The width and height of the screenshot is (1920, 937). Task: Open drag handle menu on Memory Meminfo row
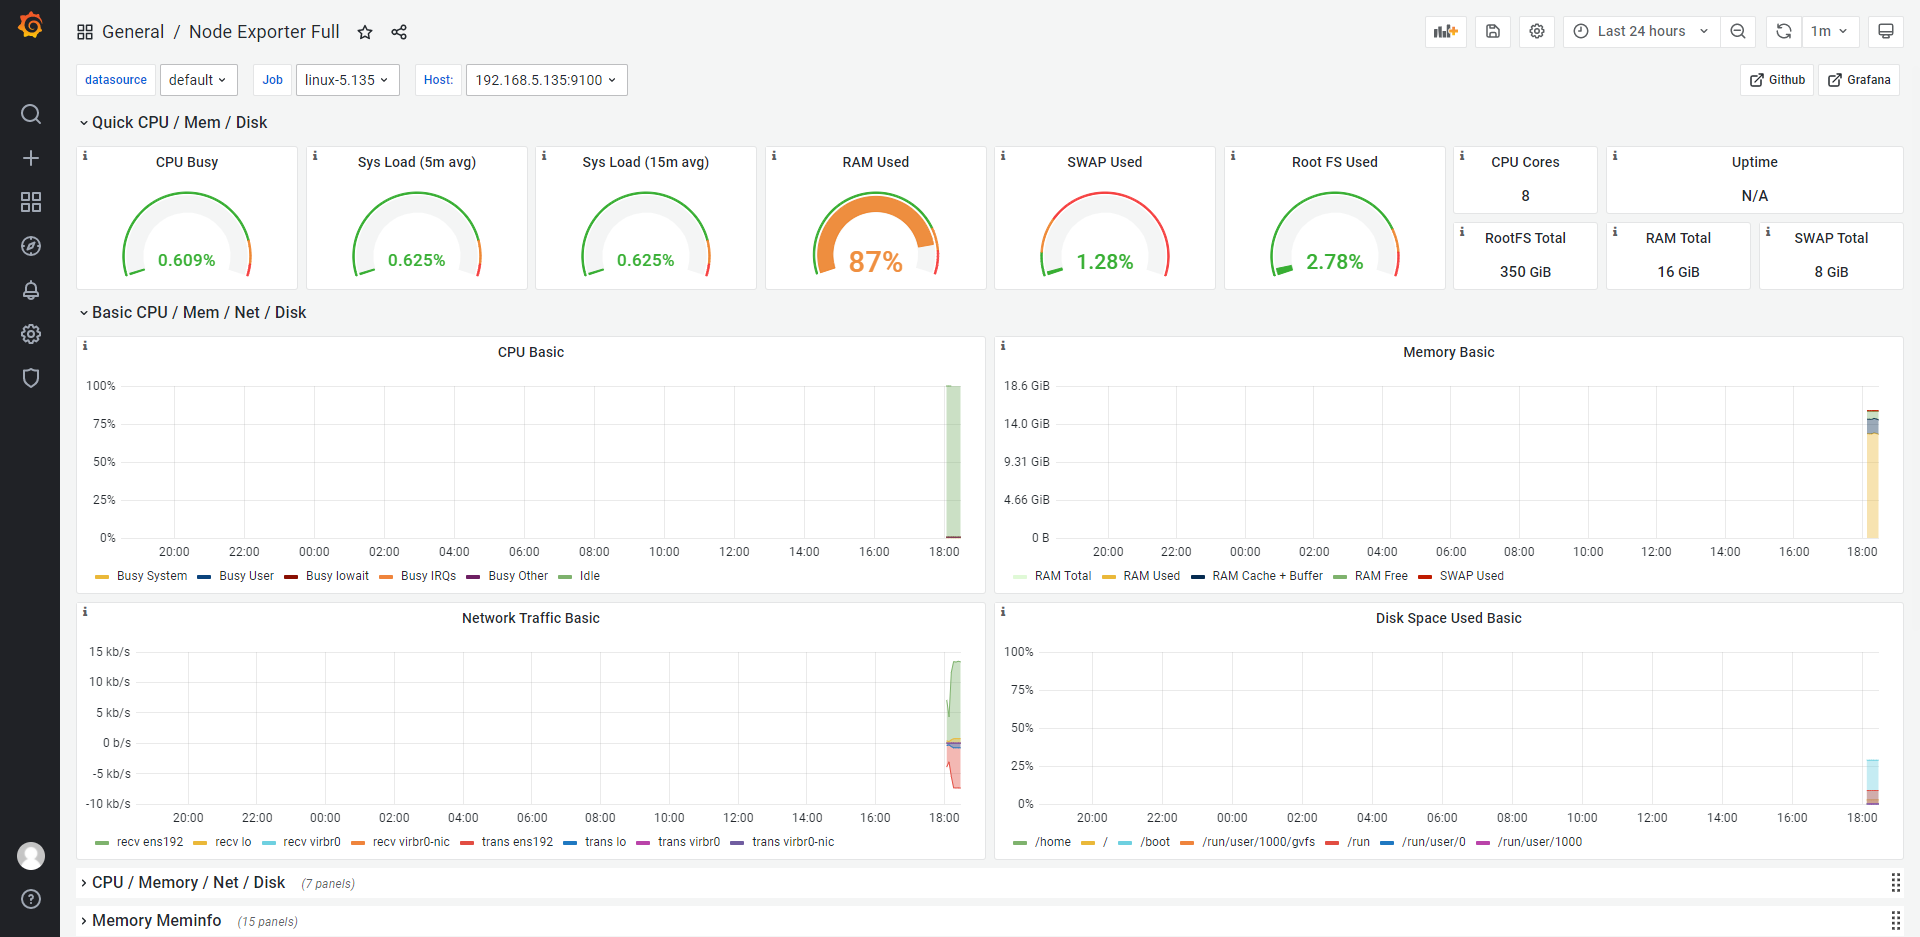tap(1895, 920)
